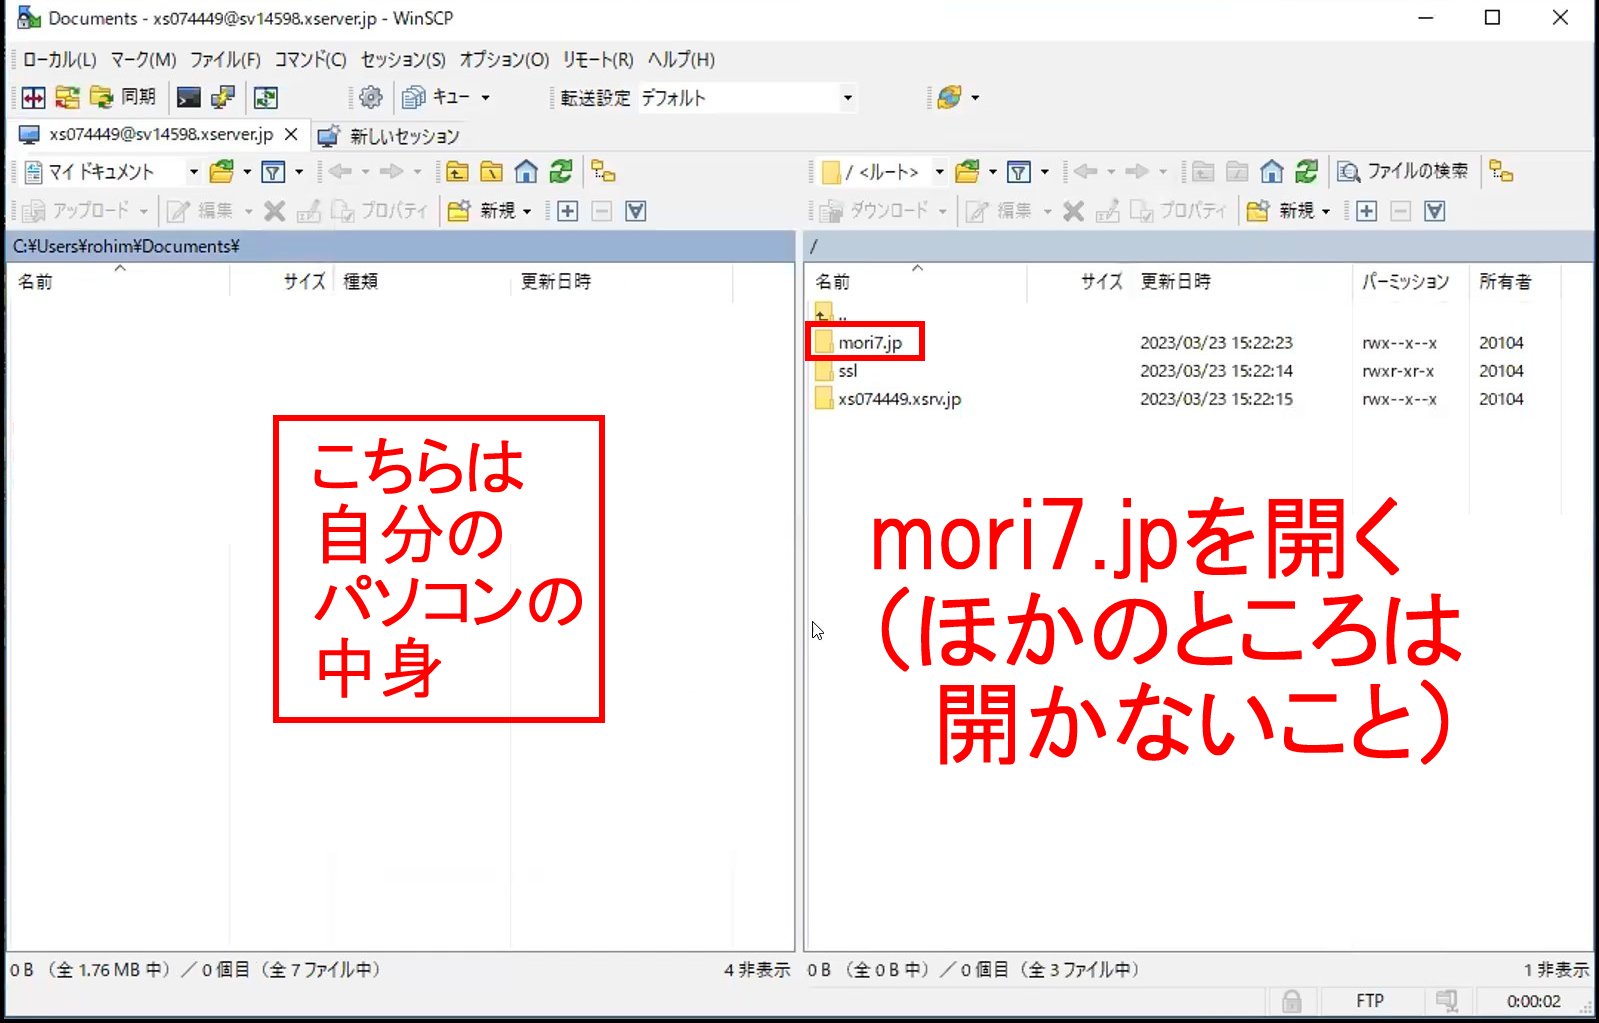1599x1023 pixels.
Task: Click local invert selection icon
Action: click(636, 211)
